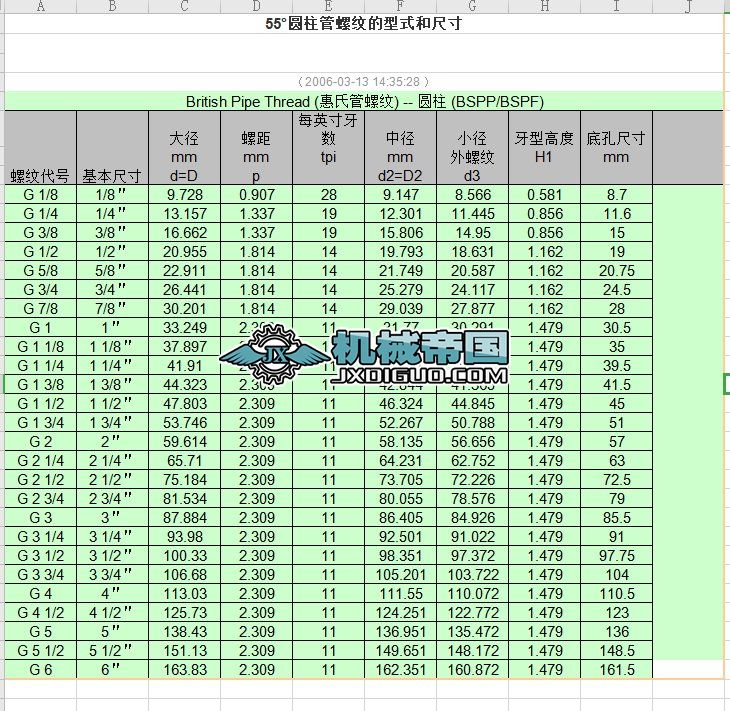
Task: Click the drill size value 148.5
Action: [x=617, y=650]
